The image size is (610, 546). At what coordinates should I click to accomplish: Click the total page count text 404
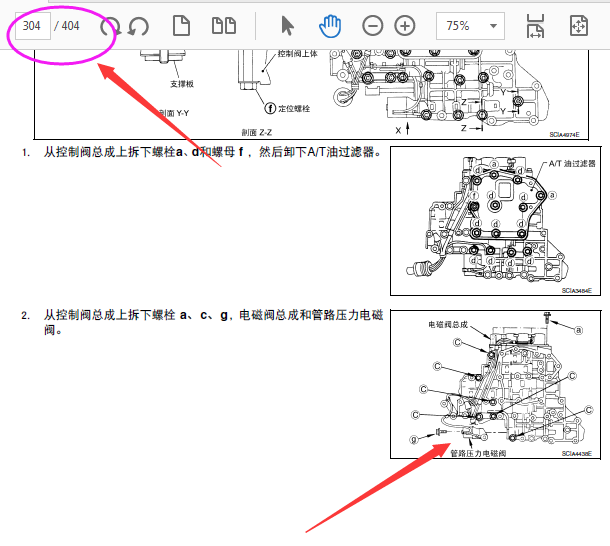pos(70,26)
